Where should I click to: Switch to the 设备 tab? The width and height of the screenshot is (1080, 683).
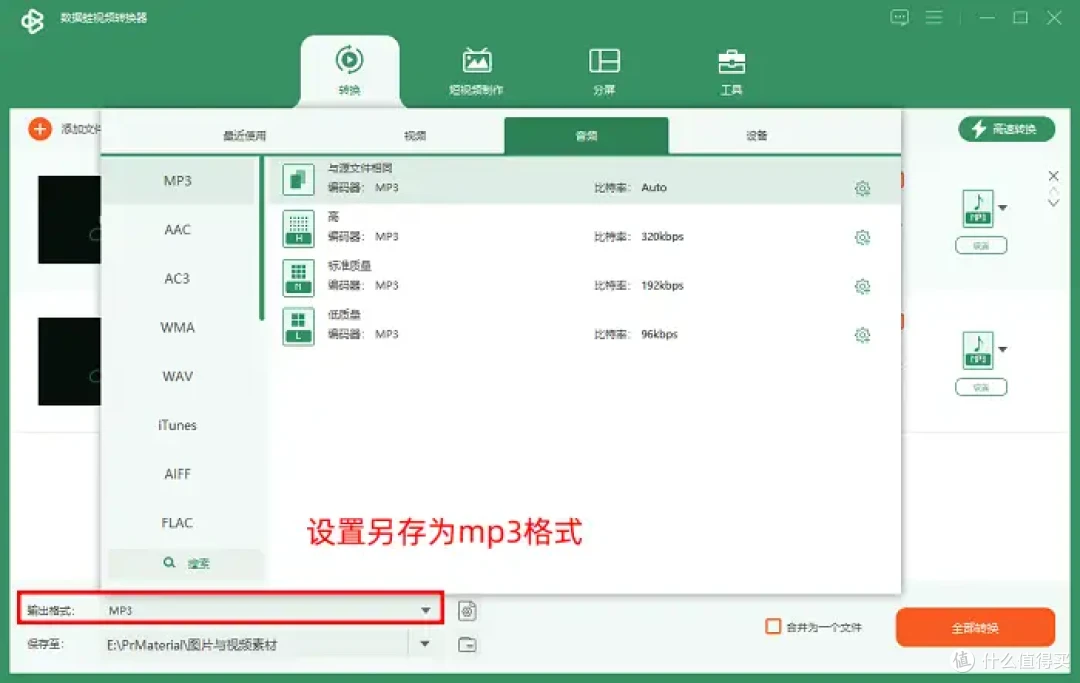click(x=756, y=136)
